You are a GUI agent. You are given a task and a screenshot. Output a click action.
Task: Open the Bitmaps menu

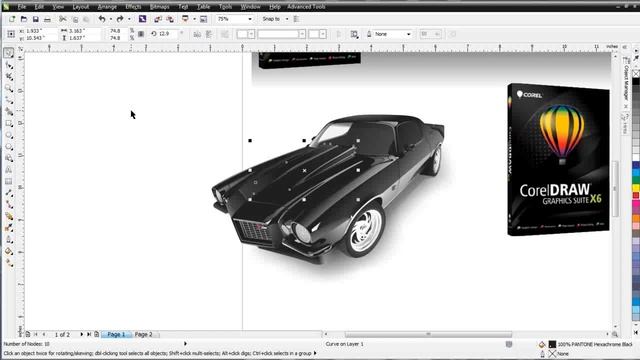159,7
